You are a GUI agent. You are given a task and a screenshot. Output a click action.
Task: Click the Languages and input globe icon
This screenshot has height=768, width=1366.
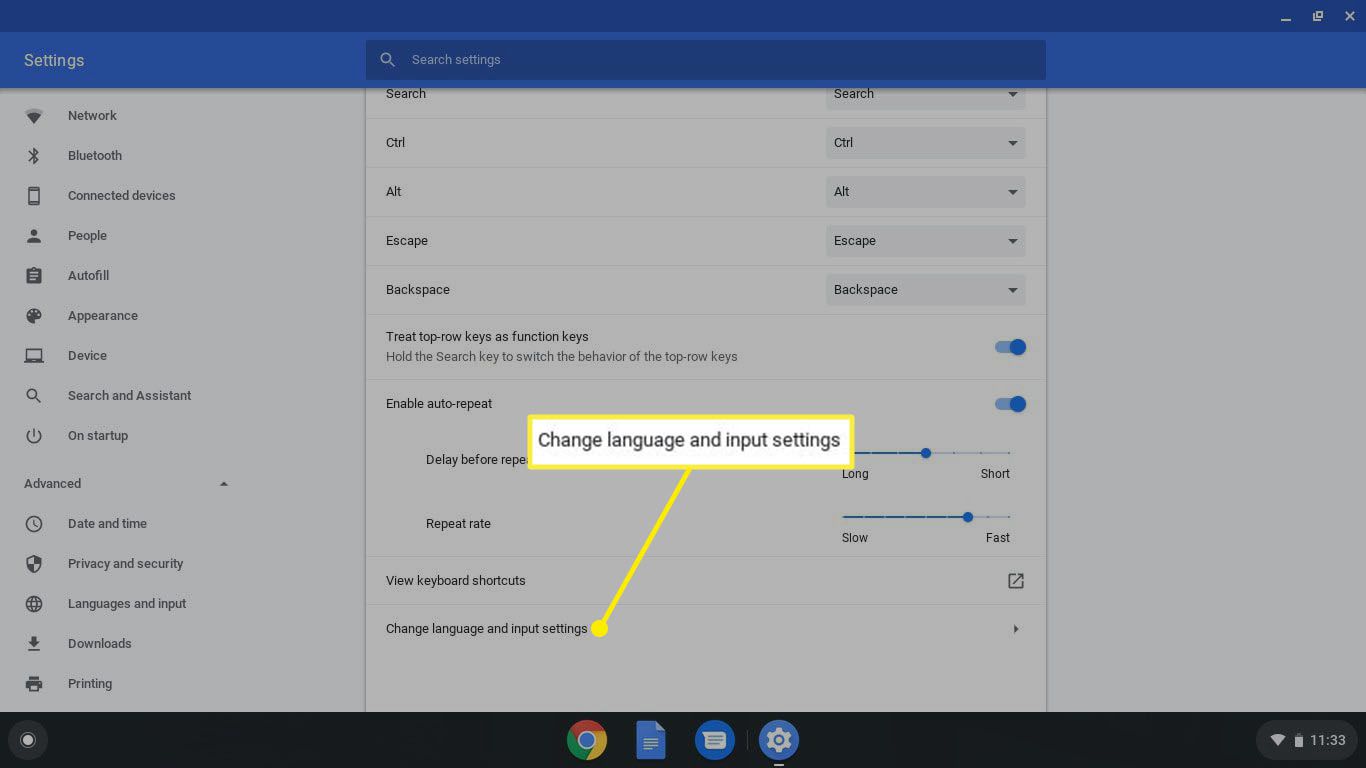34,604
